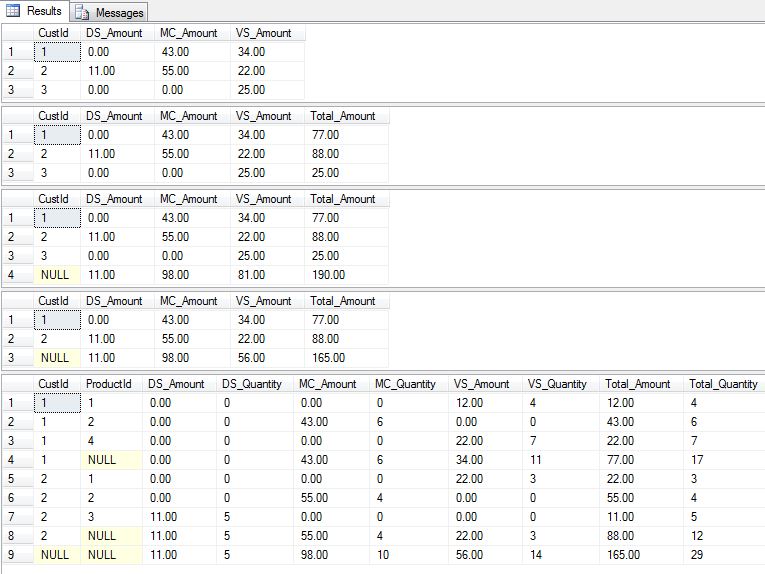
Task: Select the VS_Quantity column header
Action: [x=561, y=384]
